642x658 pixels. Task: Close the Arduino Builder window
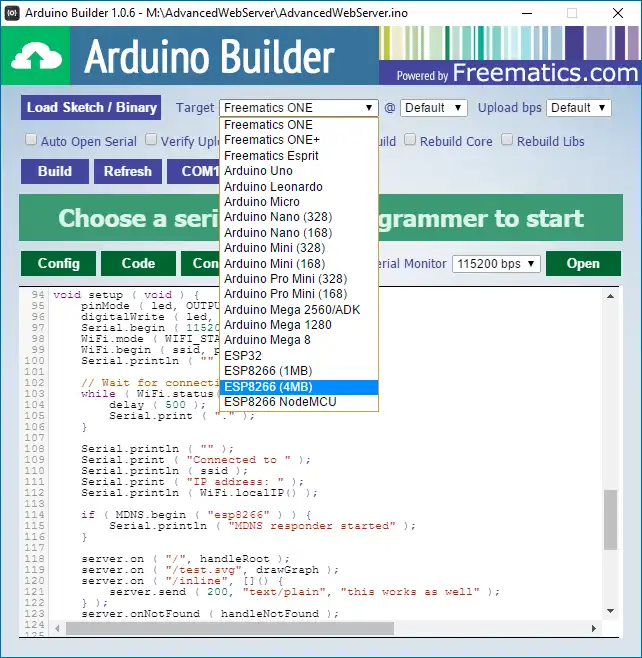pyautogui.click(x=618, y=13)
